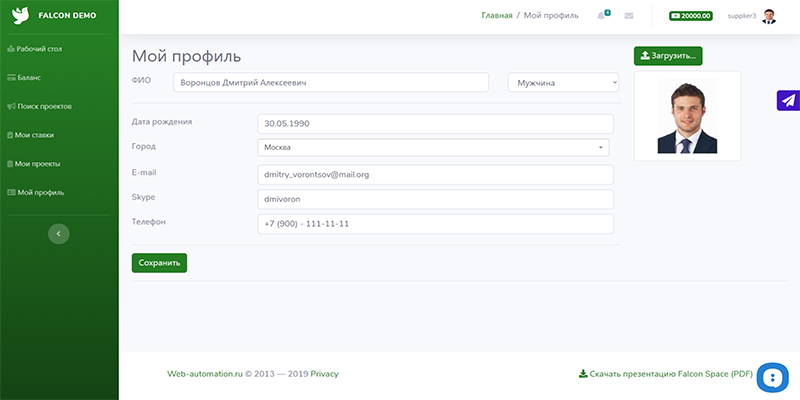Image resolution: width=800 pixels, height=400 pixels.
Task: Click the Загрузить upload button
Action: (668, 55)
